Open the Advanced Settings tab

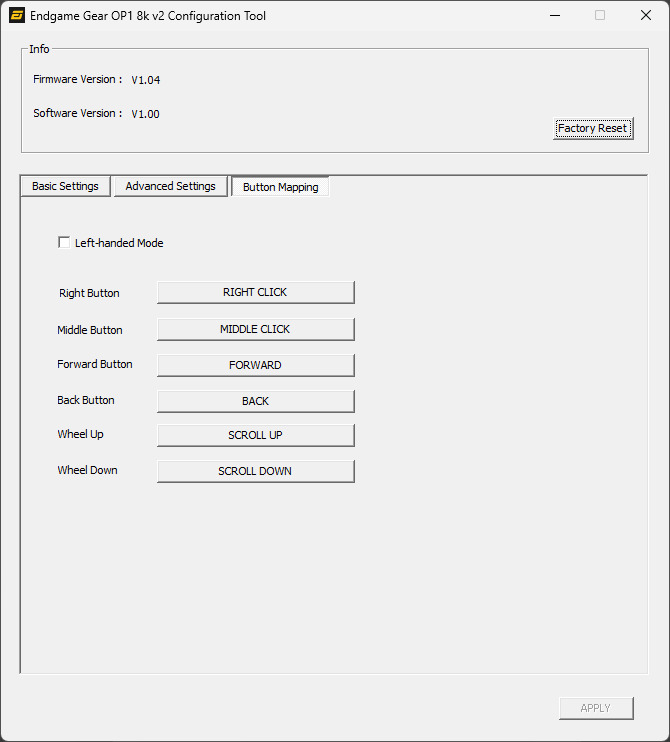pos(170,187)
